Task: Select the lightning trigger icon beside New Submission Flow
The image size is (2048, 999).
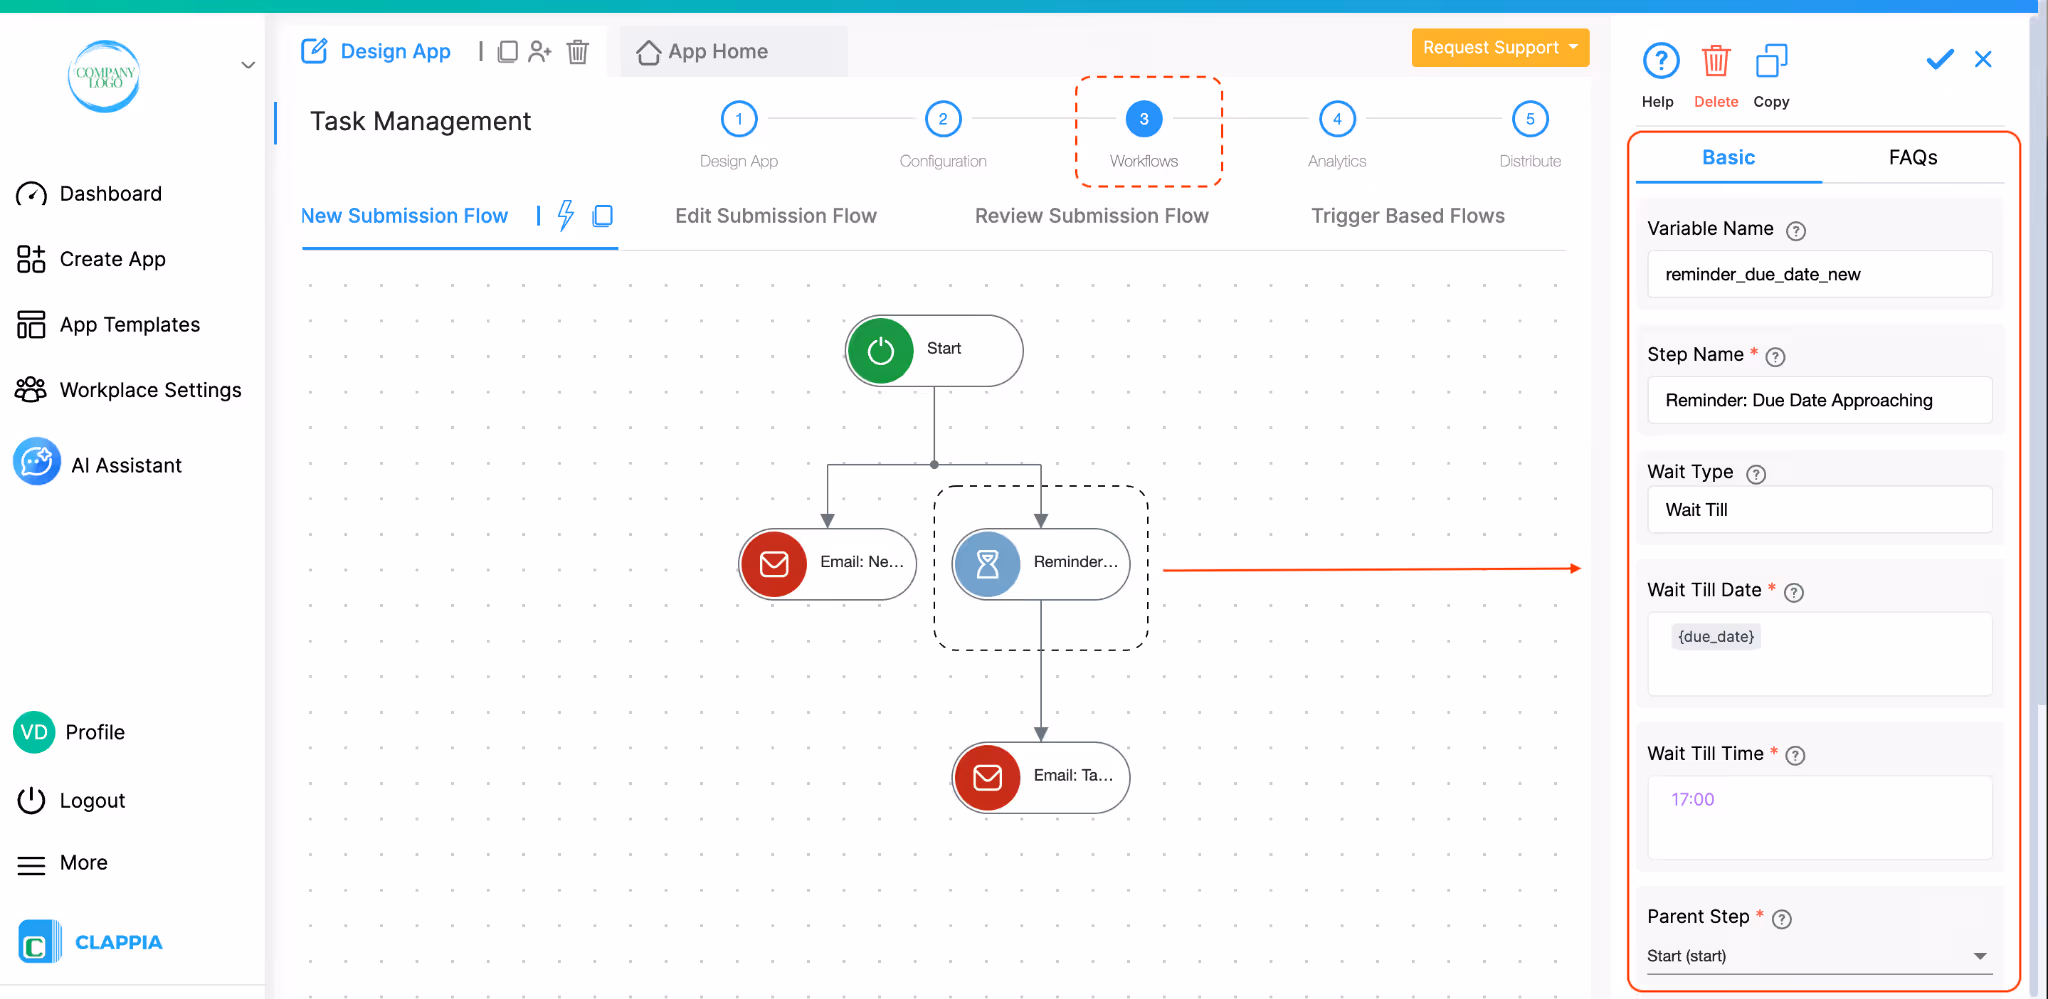Action: click(566, 216)
